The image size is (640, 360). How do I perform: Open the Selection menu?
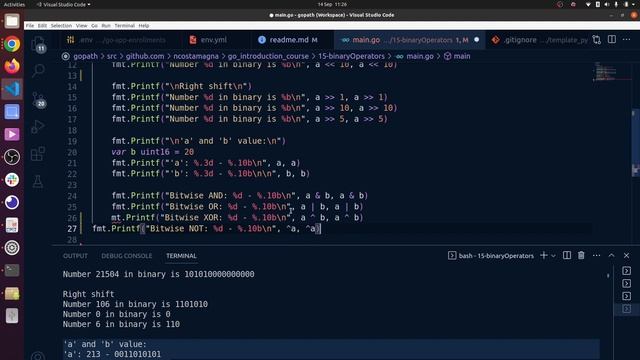(61, 25)
